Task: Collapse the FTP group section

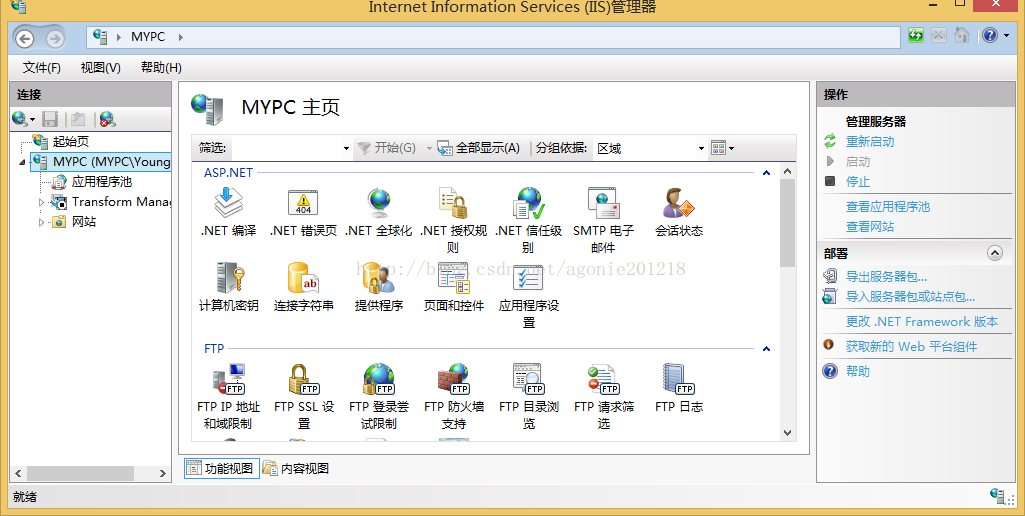Action: tap(766, 349)
